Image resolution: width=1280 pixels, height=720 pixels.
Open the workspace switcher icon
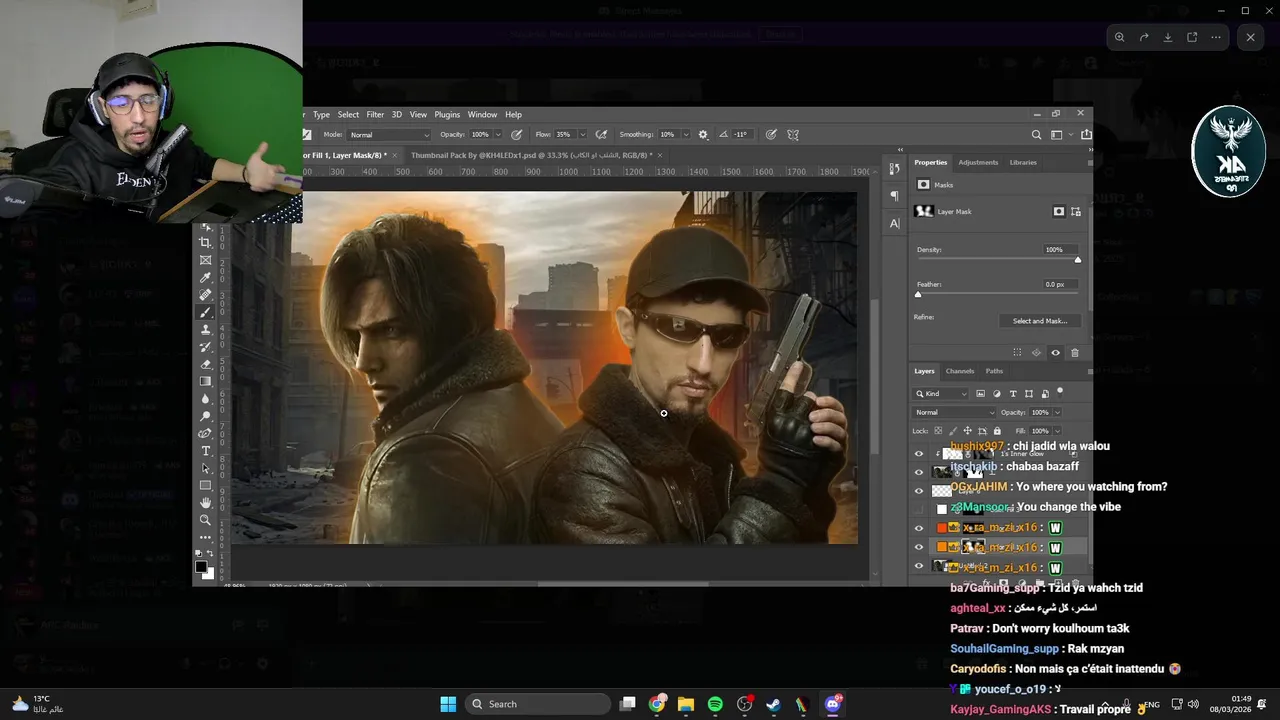click(1057, 135)
